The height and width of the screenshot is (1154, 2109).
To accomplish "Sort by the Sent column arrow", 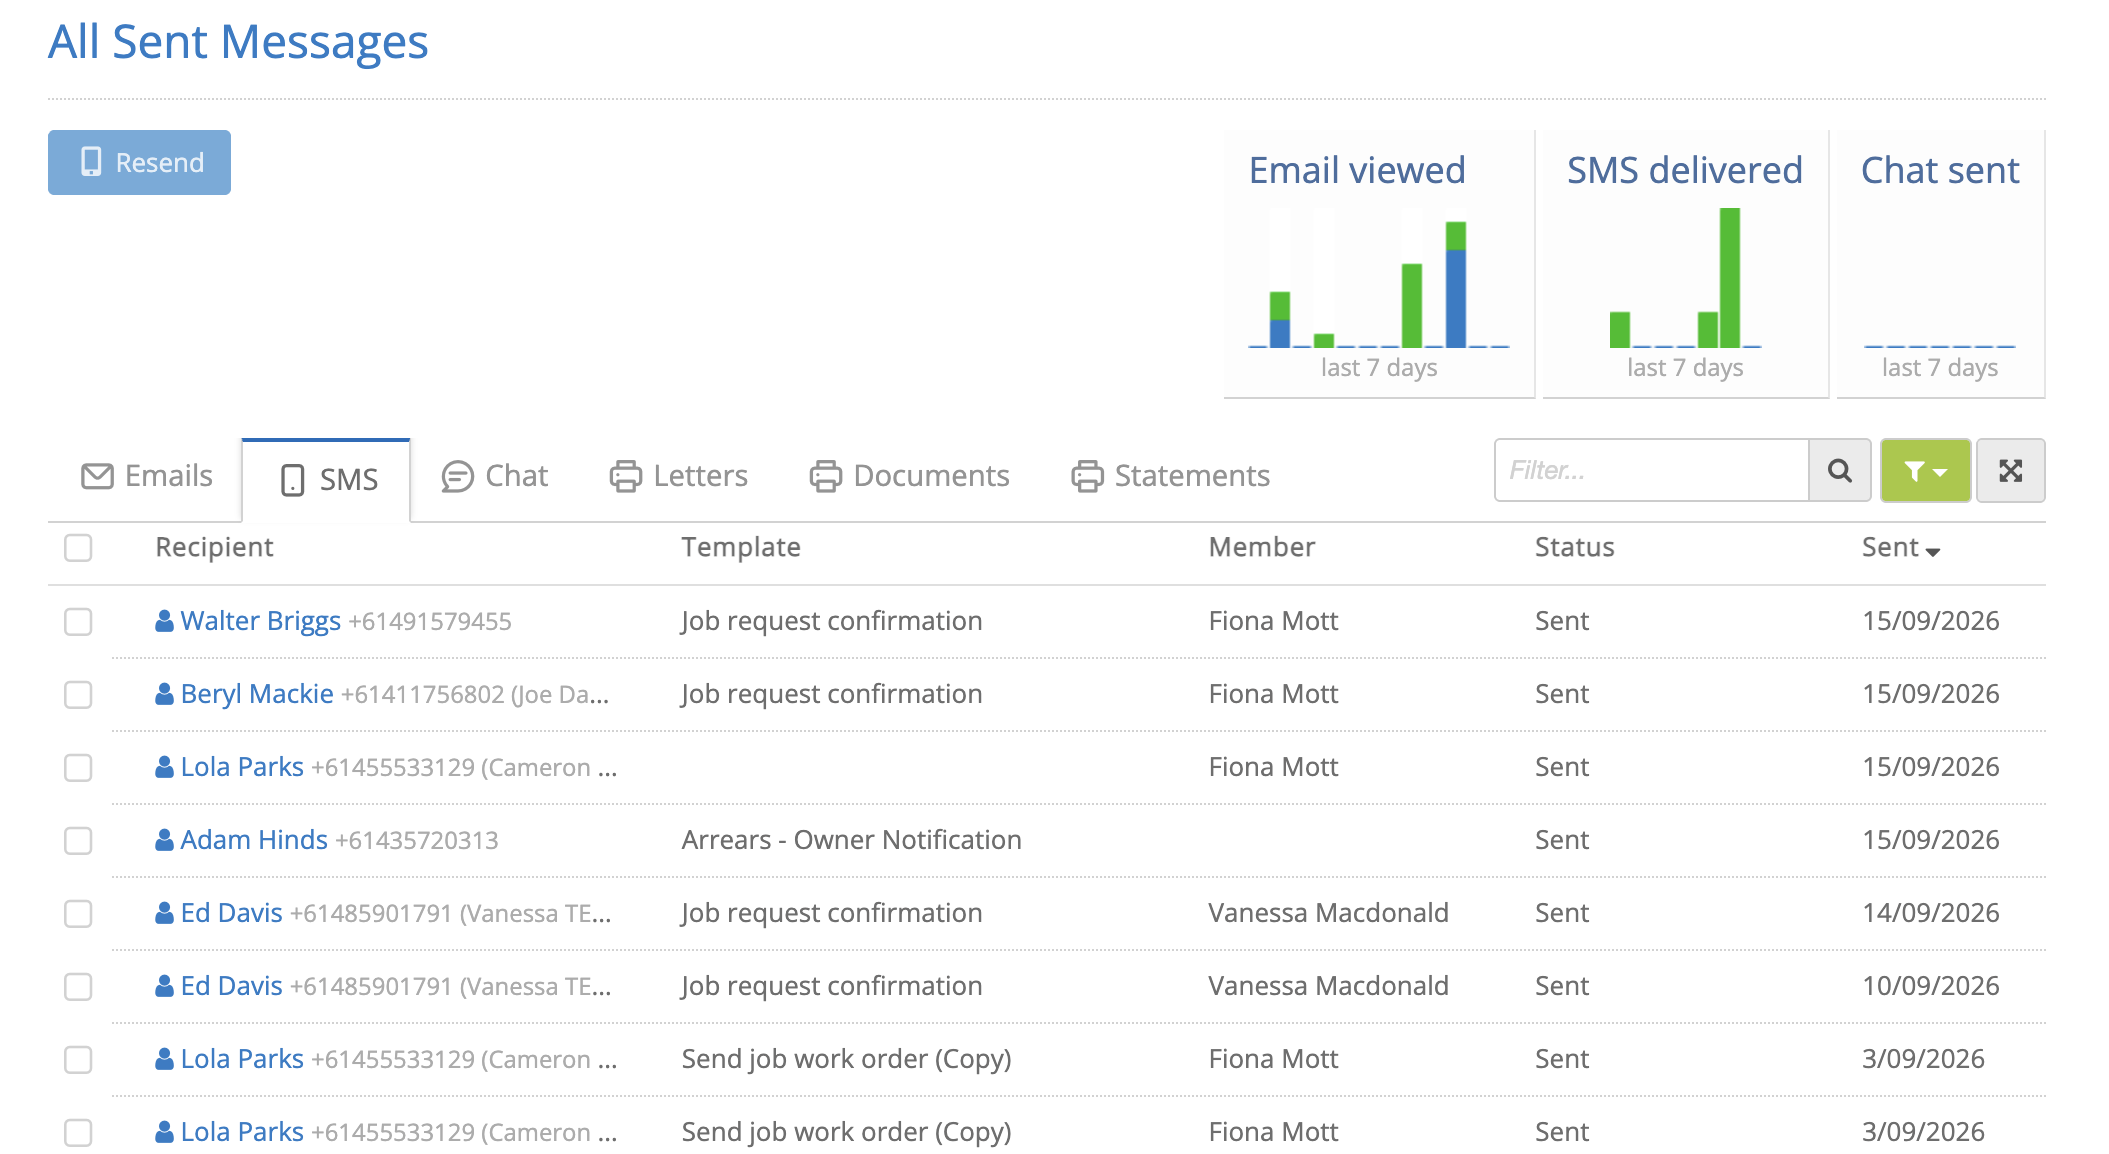I will [x=1932, y=551].
